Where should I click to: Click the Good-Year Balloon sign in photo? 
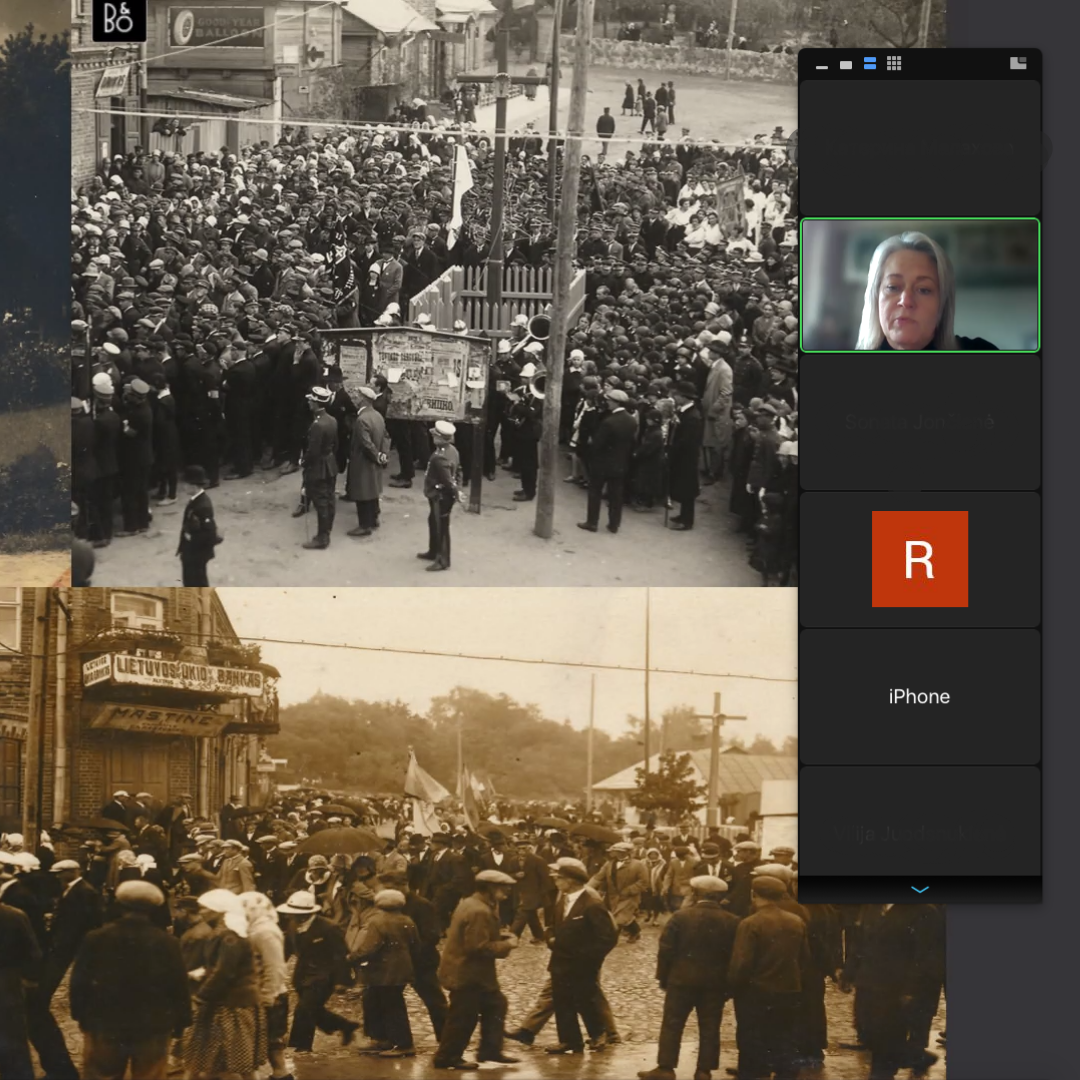(x=216, y=27)
